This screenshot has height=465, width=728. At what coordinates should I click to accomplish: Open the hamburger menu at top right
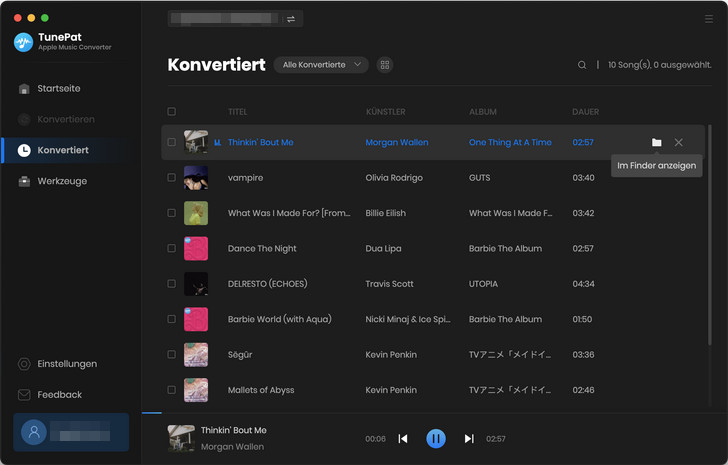pyautogui.click(x=708, y=19)
